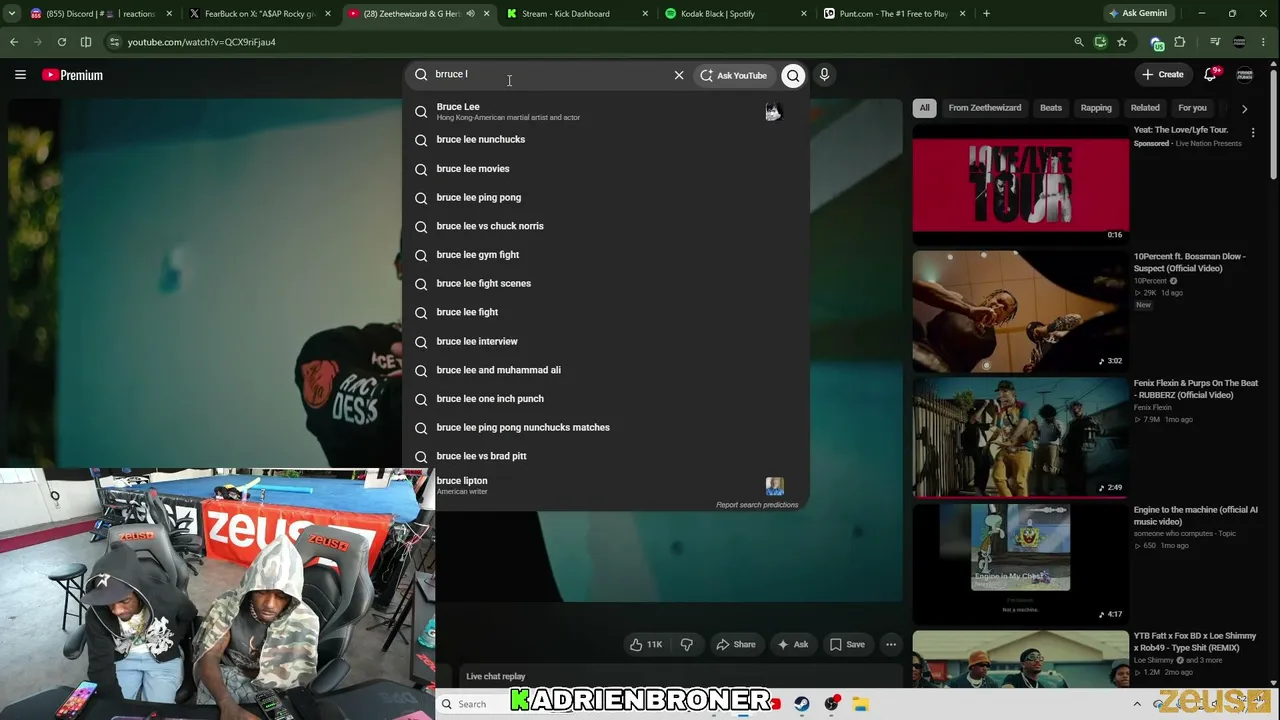The width and height of the screenshot is (1280, 720).
Task: Close the FearBuck on X tab
Action: pos(327,14)
